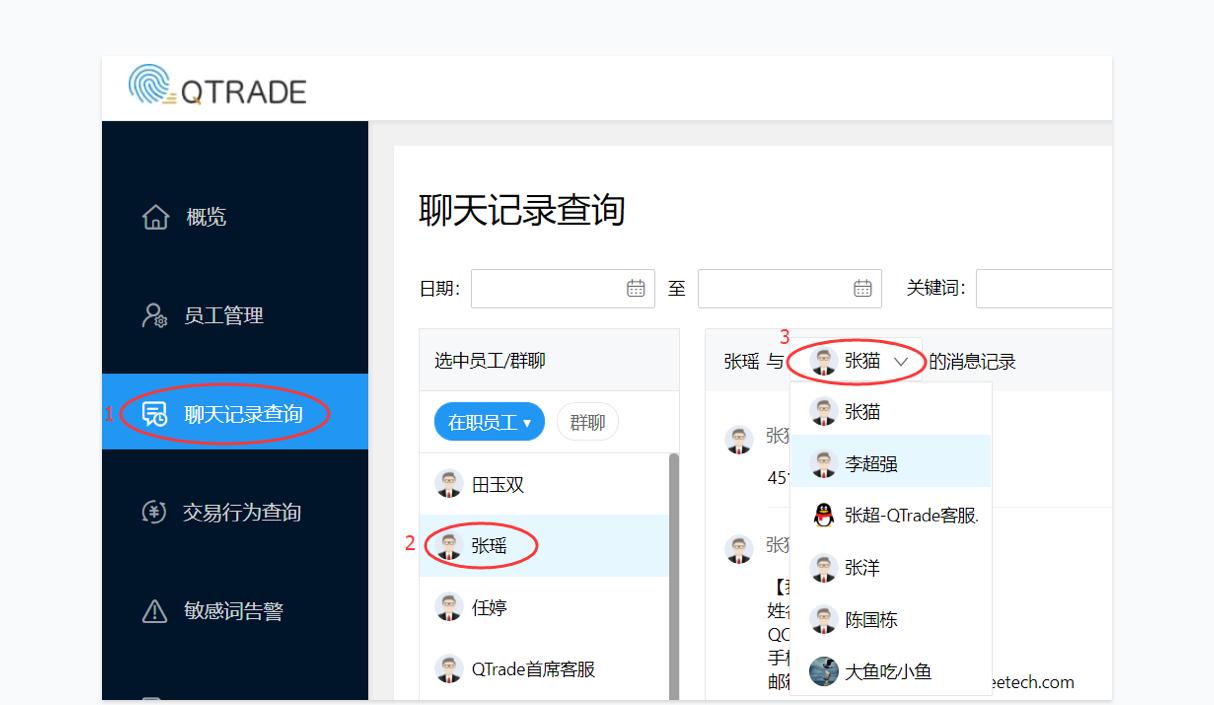This screenshot has height=705, width=1214.
Task: Click sender avatar of first chat message
Action: pyautogui.click(x=739, y=439)
